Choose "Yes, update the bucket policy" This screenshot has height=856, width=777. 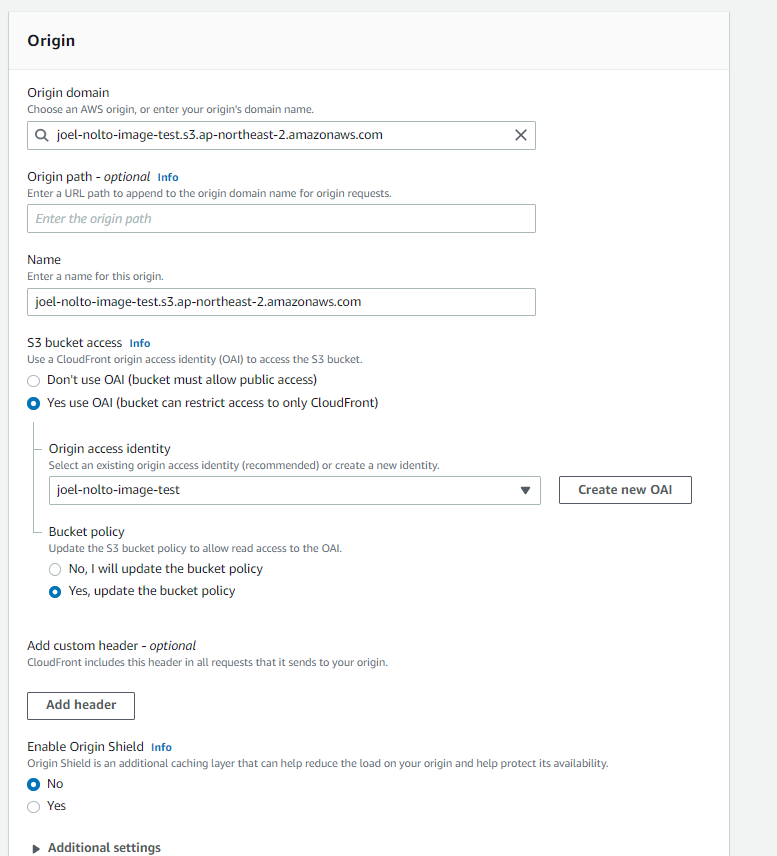(x=56, y=591)
